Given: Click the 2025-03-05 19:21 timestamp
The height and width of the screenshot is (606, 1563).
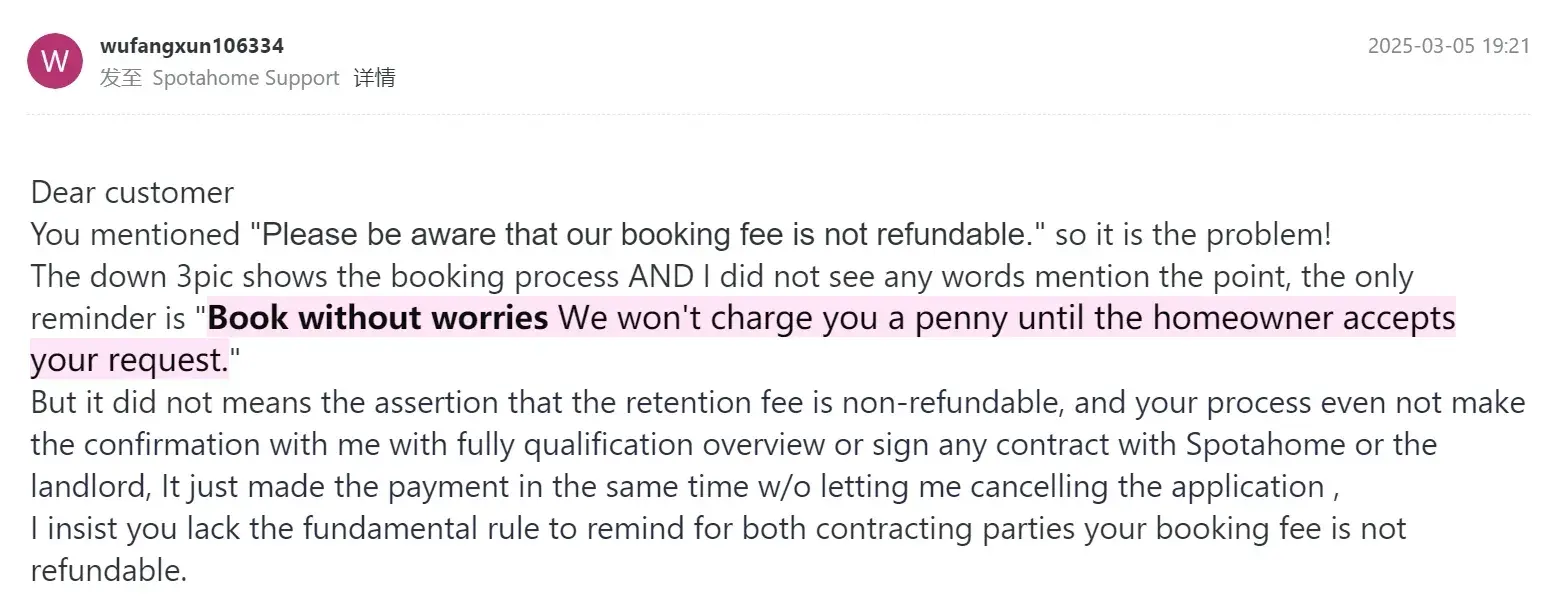Looking at the screenshot, I should point(1448,46).
